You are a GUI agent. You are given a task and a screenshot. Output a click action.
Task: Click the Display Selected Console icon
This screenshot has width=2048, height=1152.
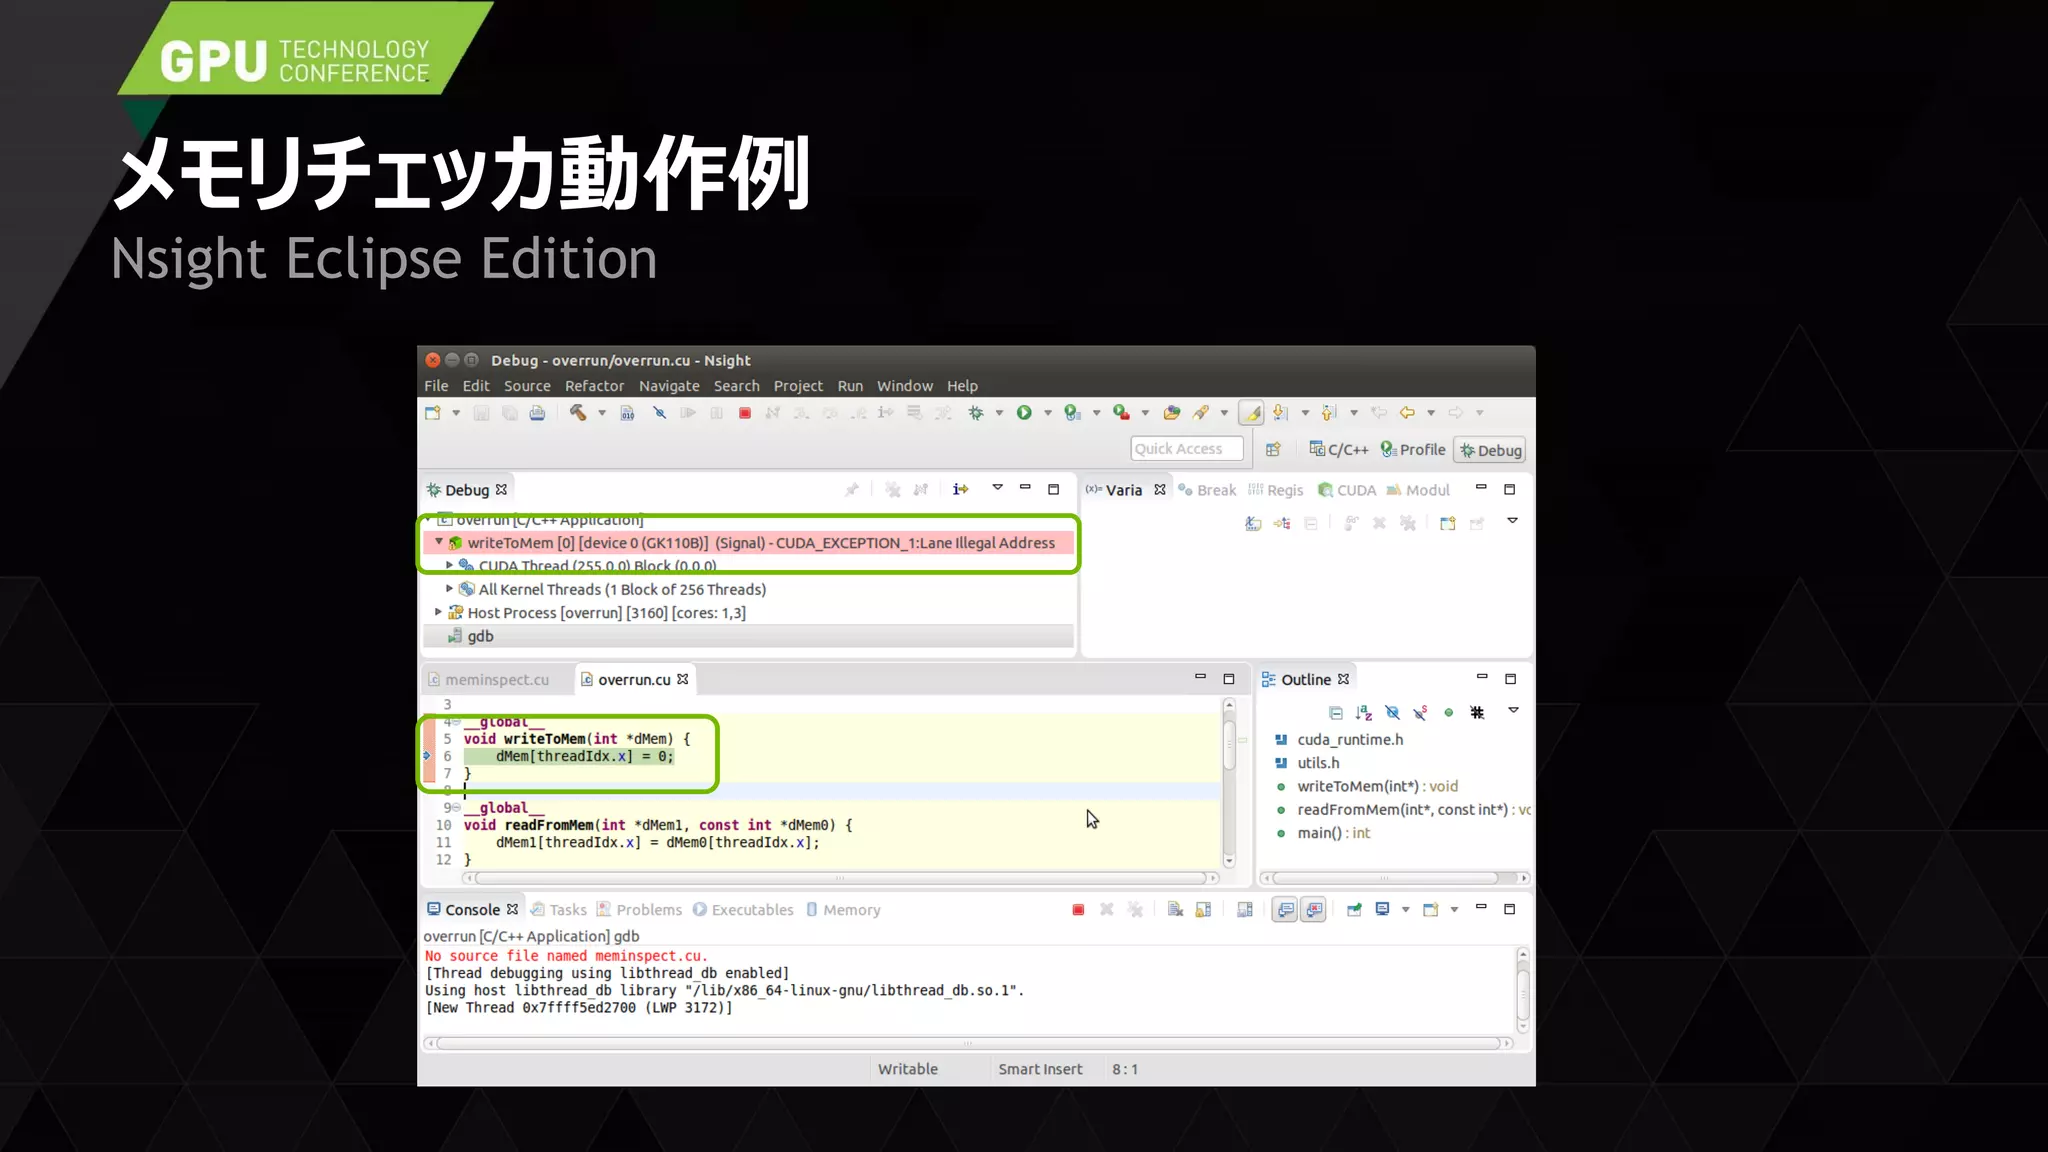(1382, 910)
